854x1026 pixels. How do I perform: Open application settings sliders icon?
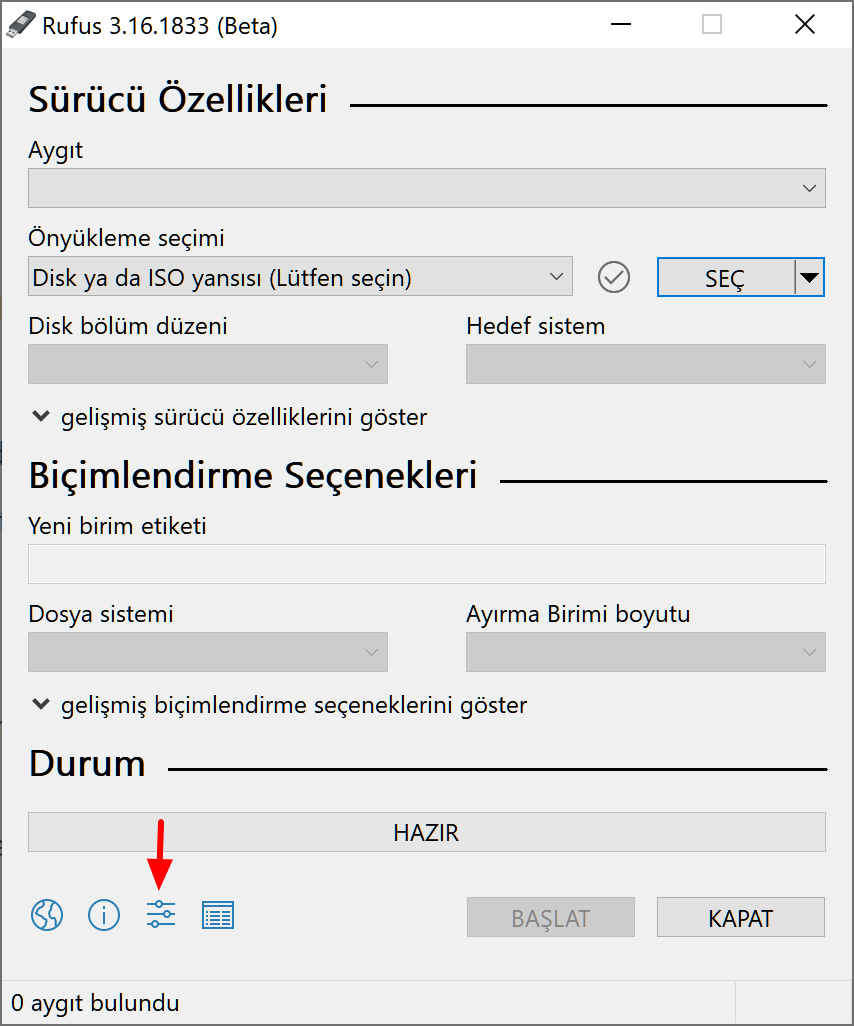pos(161,914)
